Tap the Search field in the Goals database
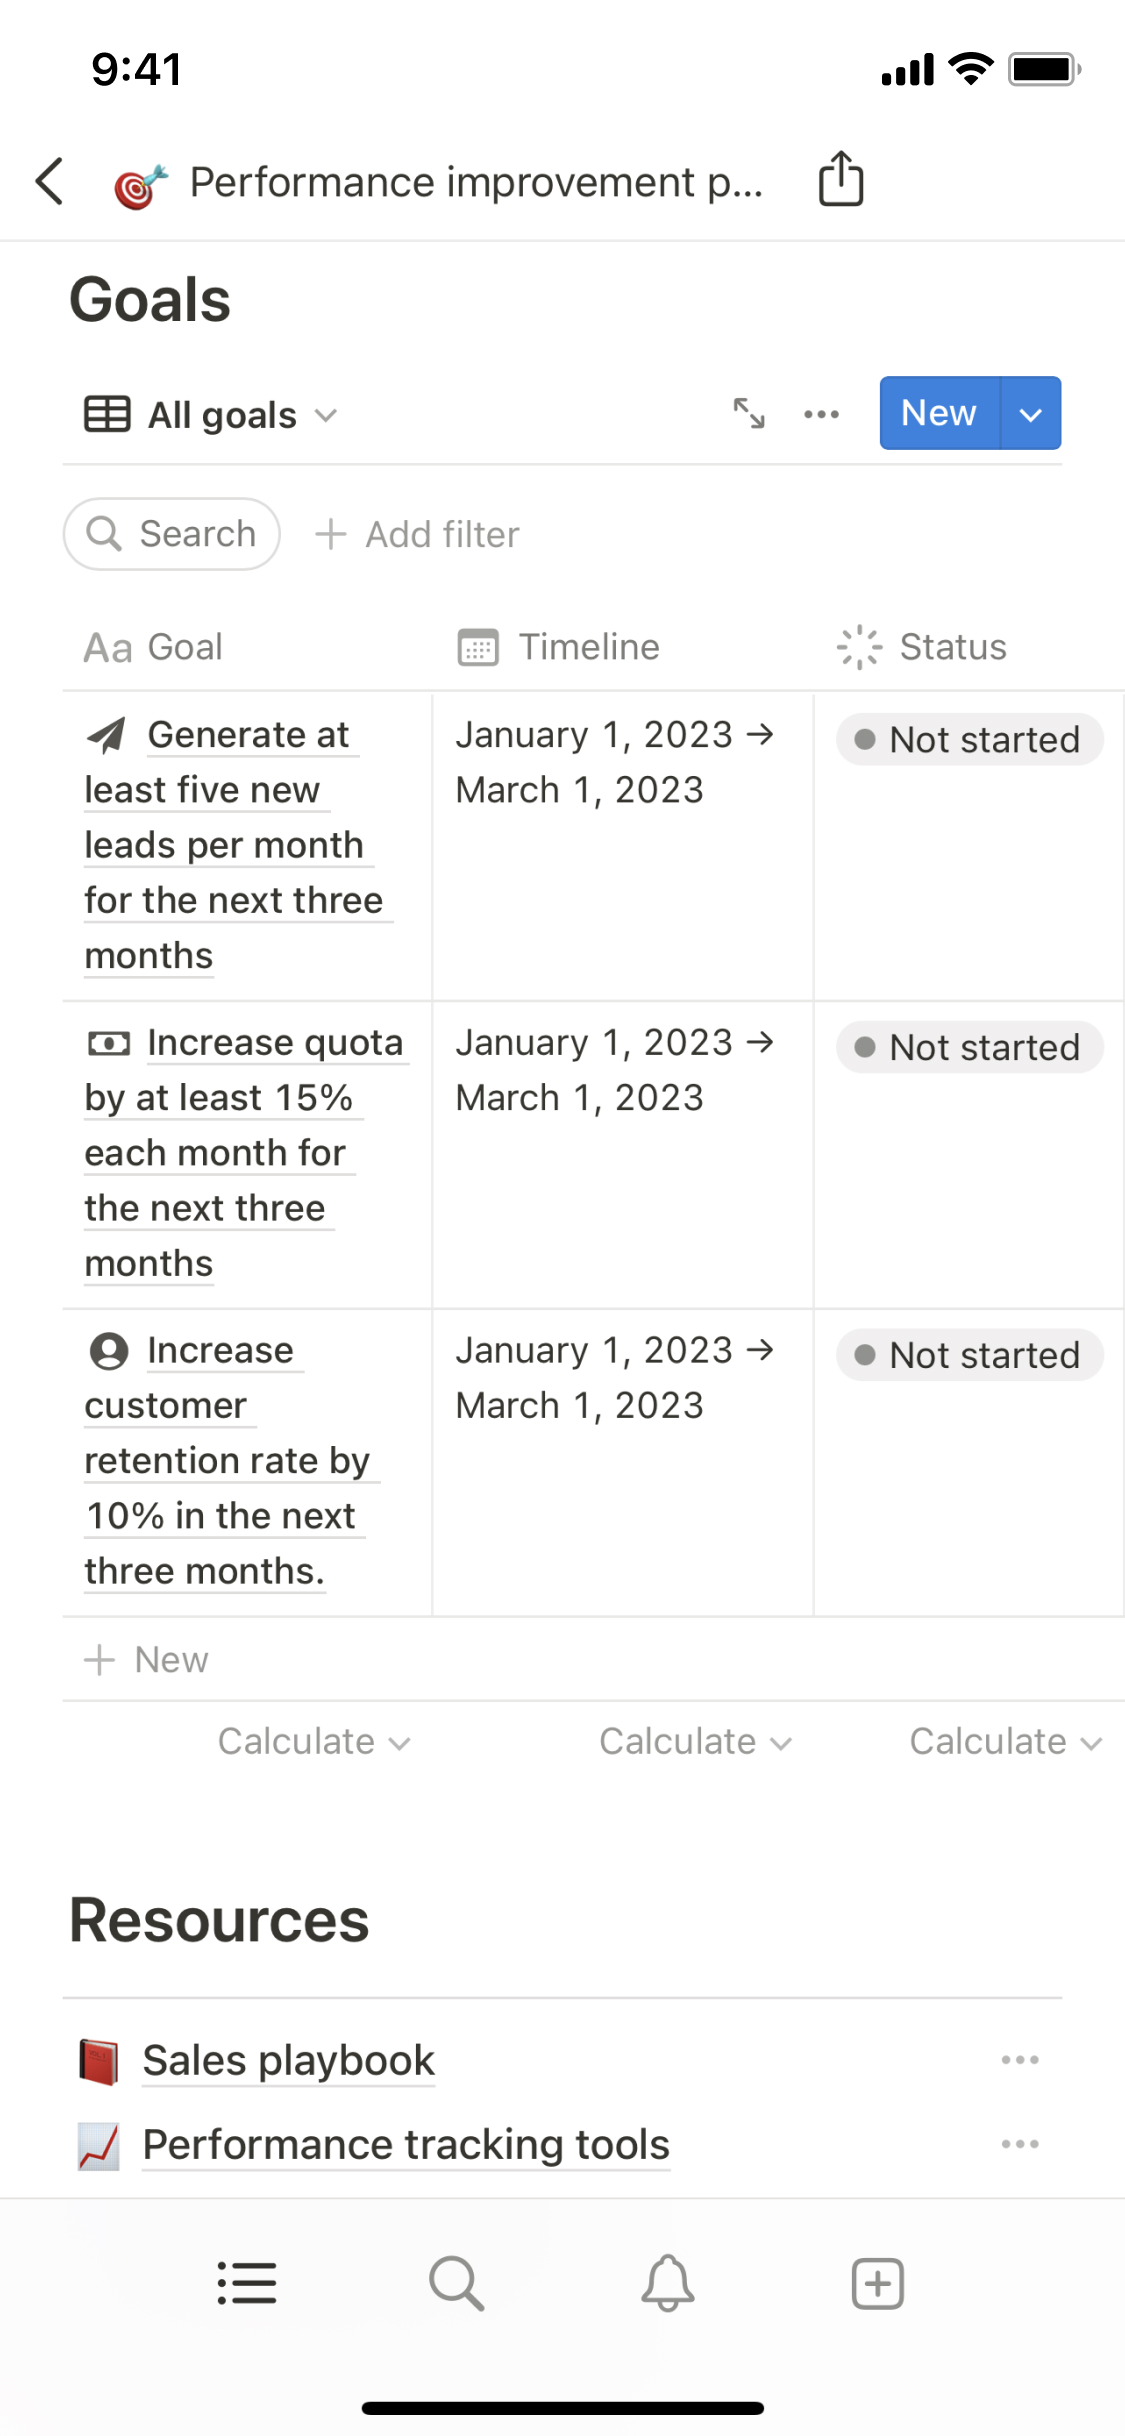This screenshot has width=1125, height=2436. (172, 534)
